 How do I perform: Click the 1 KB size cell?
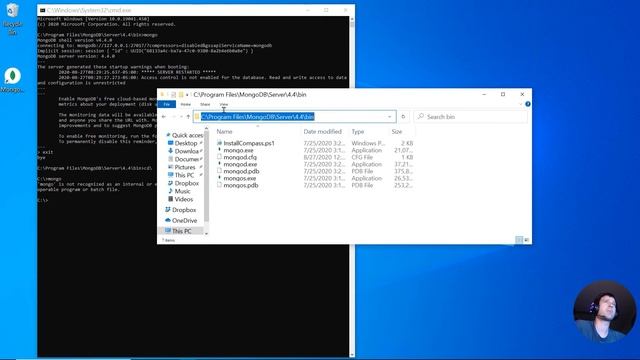pyautogui.click(x=407, y=157)
